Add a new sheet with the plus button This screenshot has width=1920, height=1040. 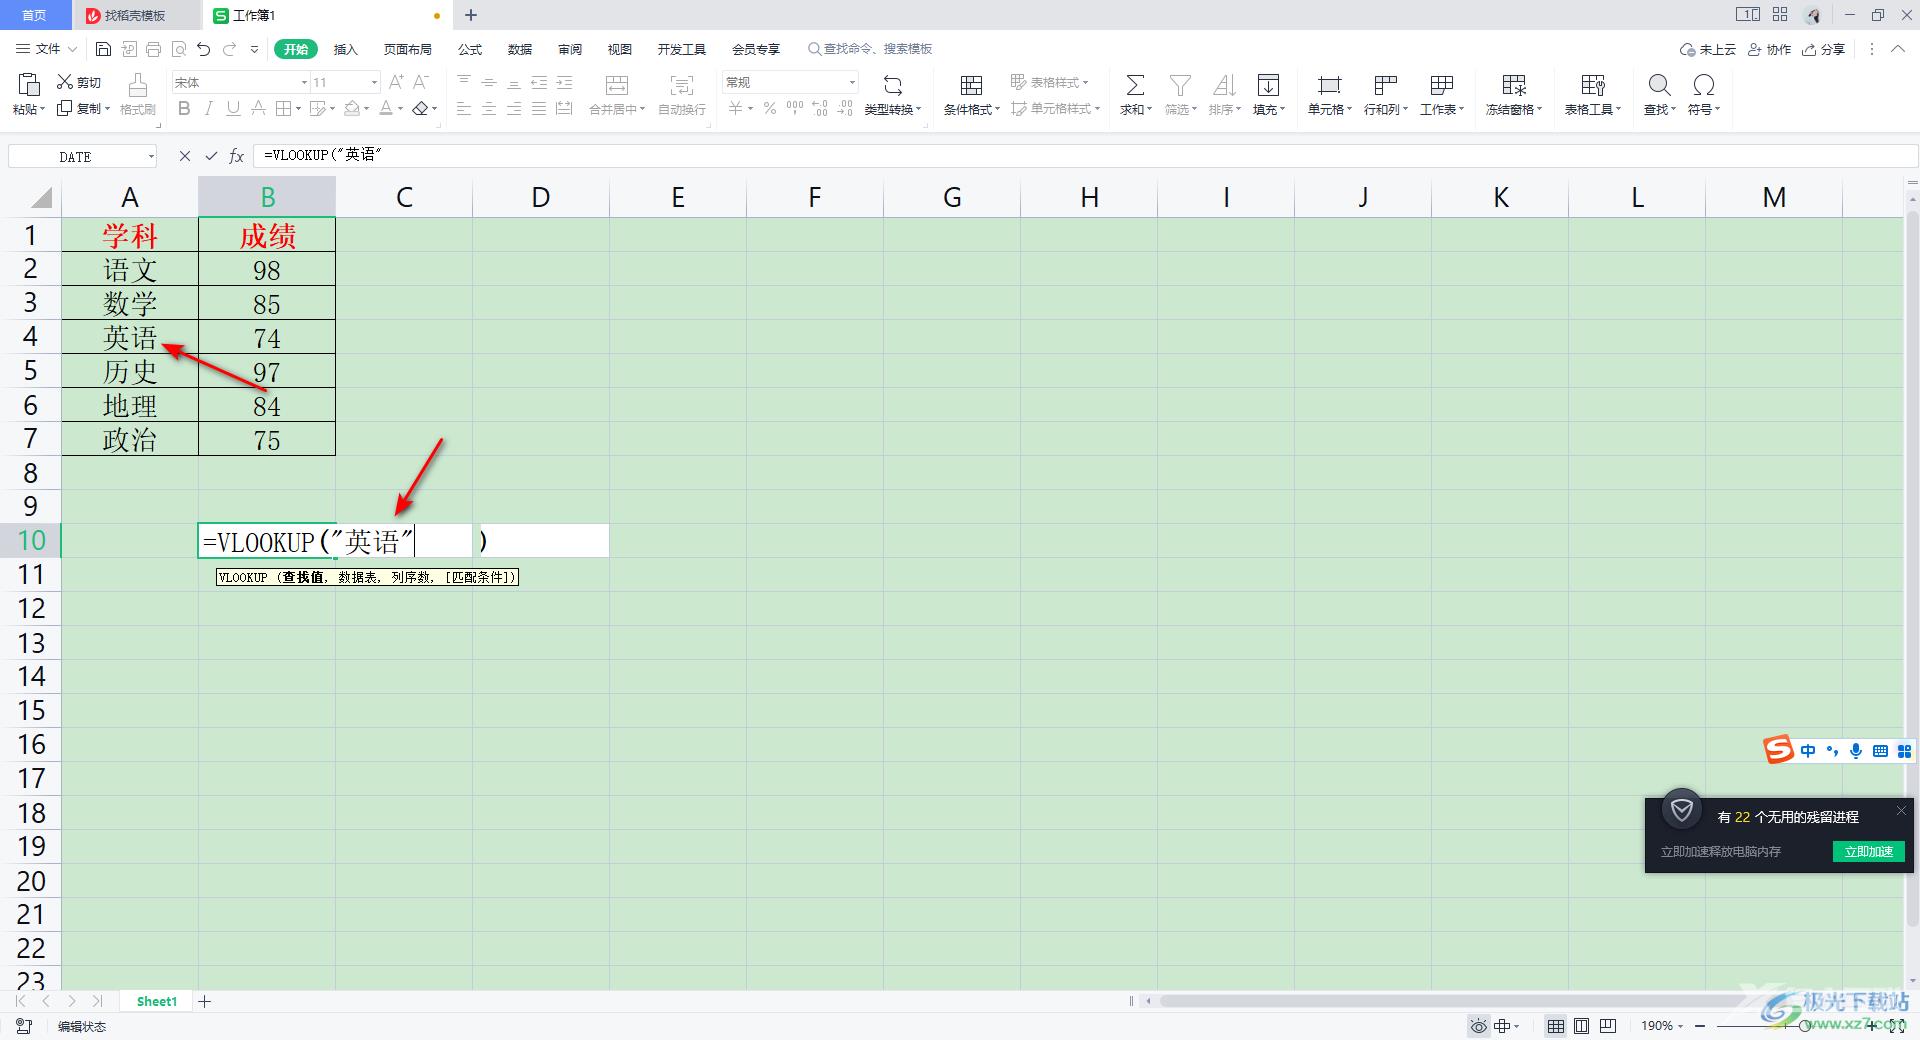[205, 1001]
